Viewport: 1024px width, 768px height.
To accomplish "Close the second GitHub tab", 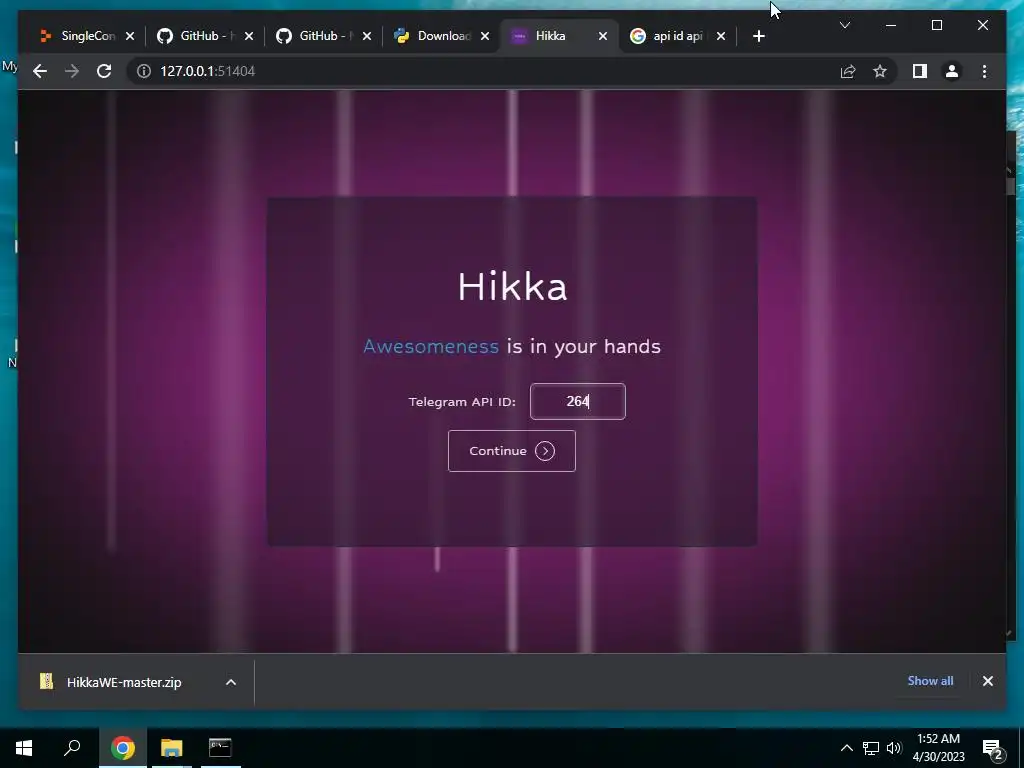I will pyautogui.click(x=367, y=36).
